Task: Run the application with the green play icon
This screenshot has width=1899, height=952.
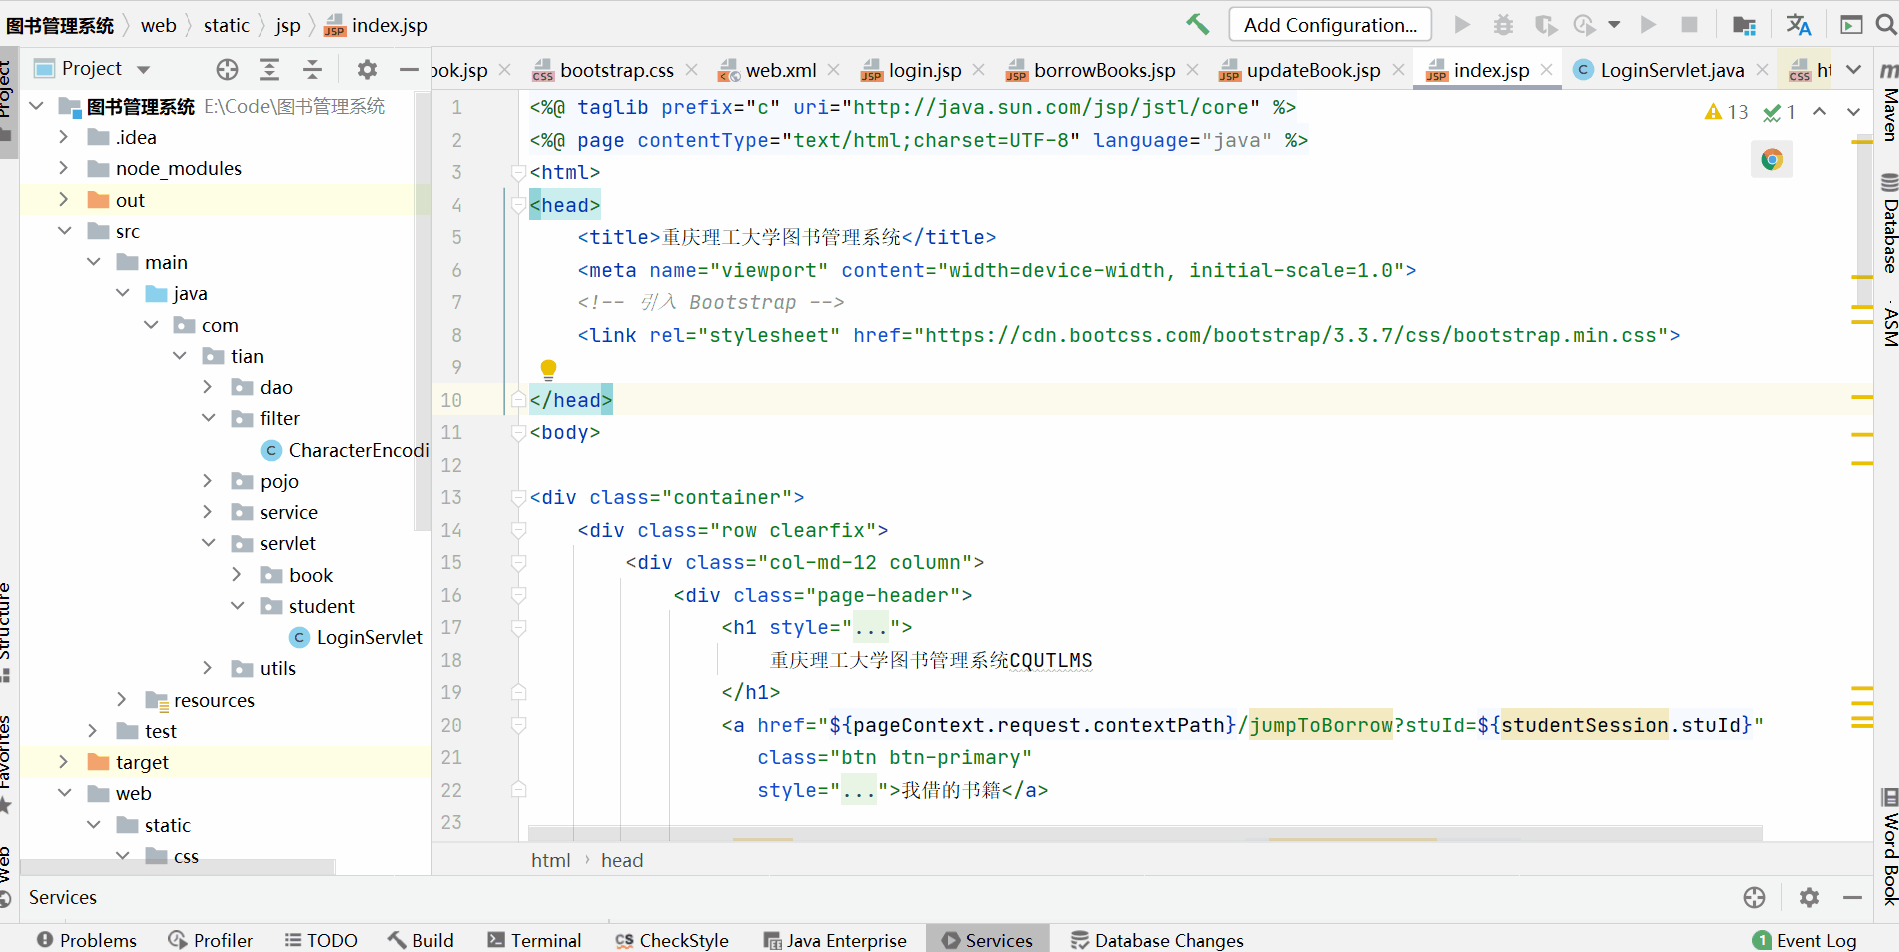Action: 1461,24
